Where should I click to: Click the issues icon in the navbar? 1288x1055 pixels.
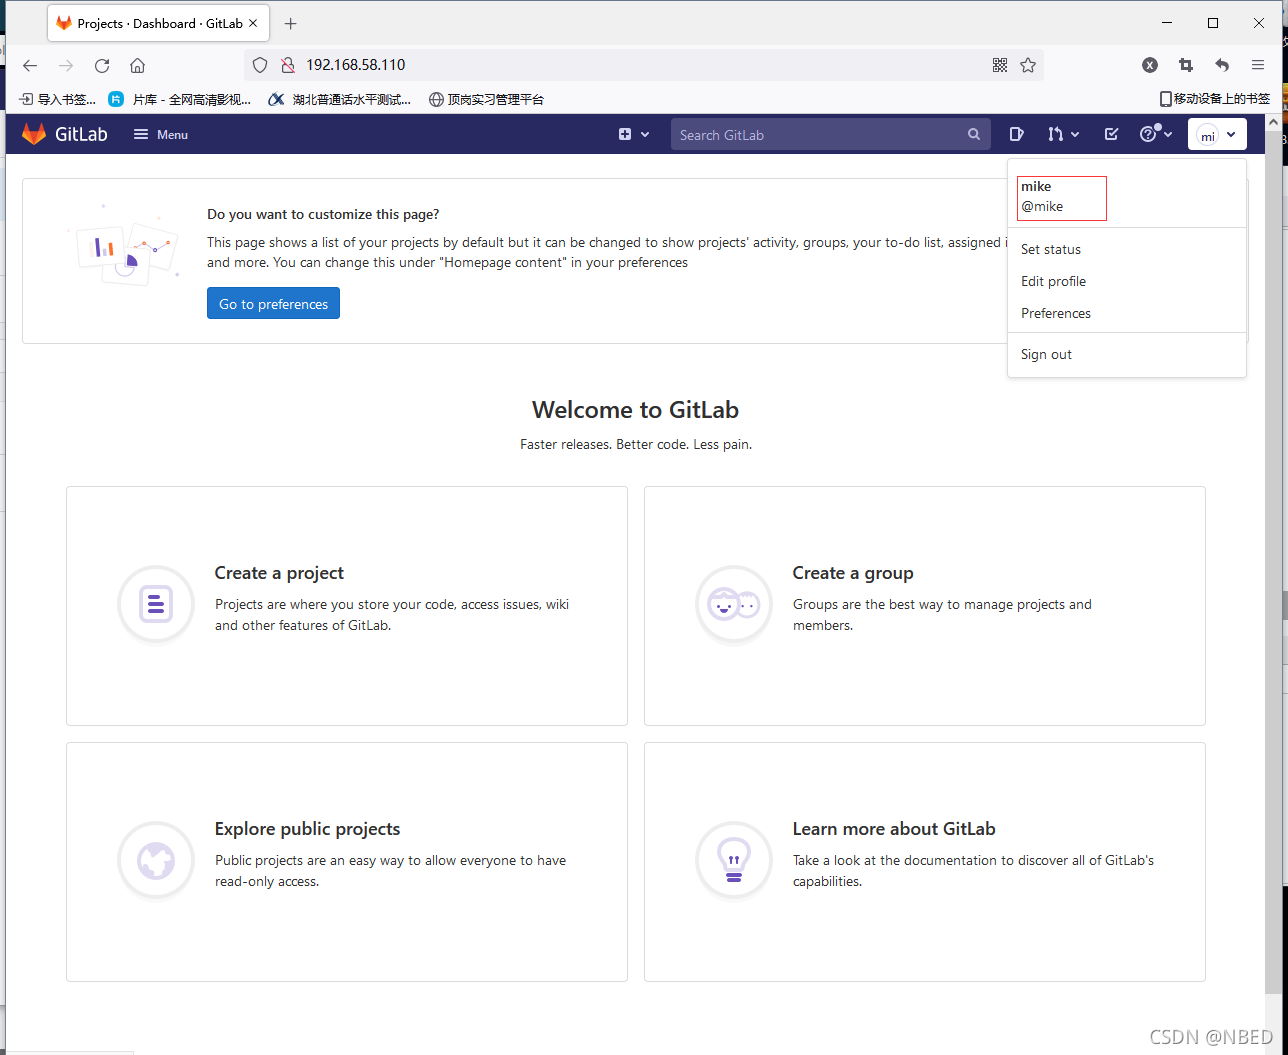point(1016,133)
